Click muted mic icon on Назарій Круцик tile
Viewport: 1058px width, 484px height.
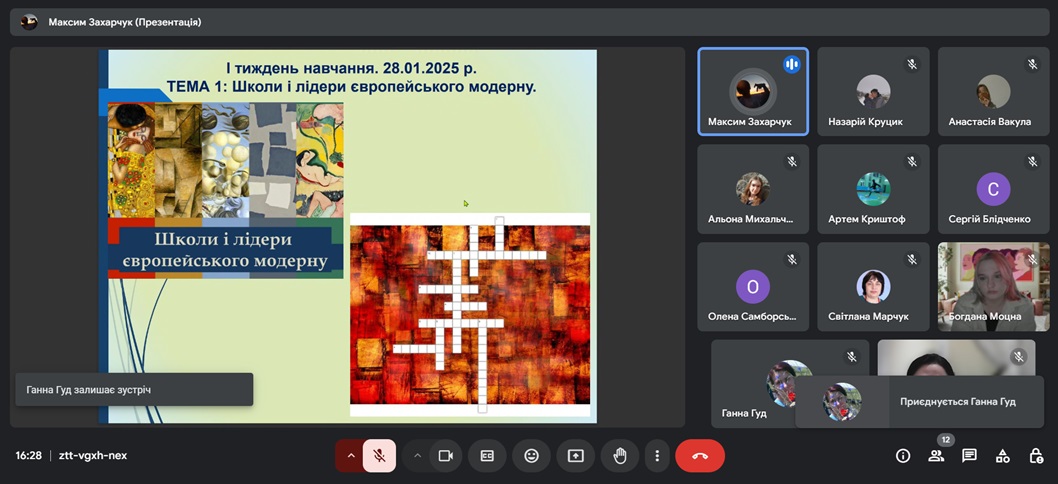(912, 64)
